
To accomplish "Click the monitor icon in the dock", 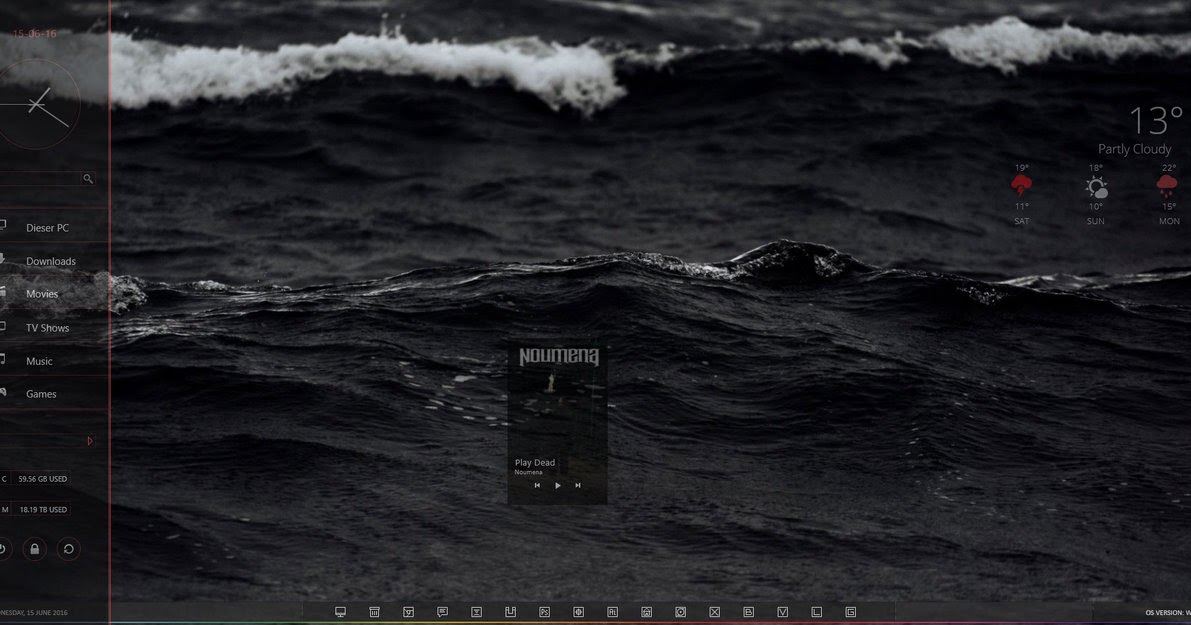I will point(340,610).
